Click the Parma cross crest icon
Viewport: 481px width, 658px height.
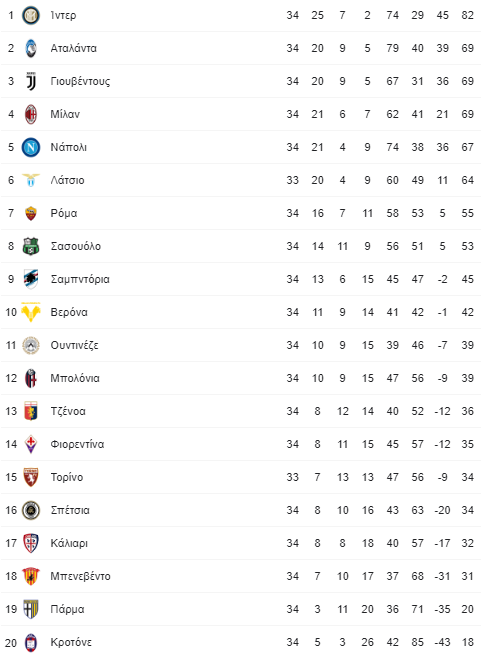(31, 609)
